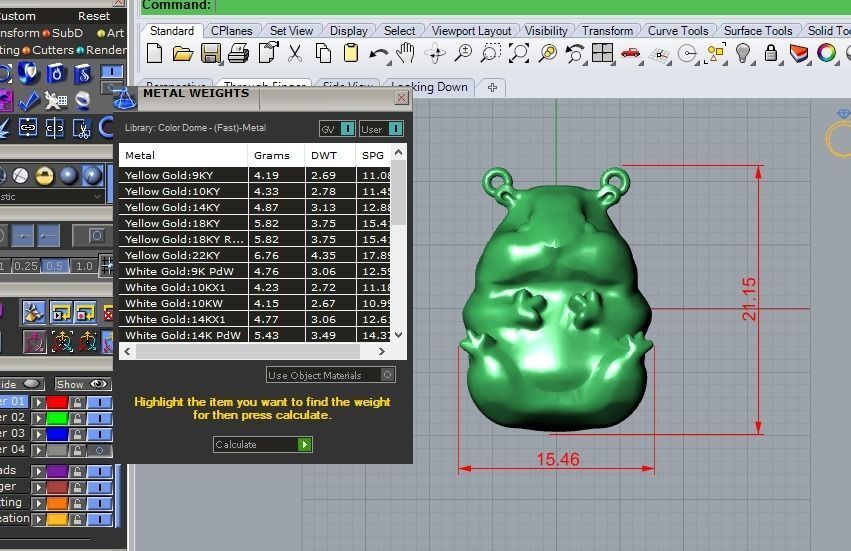The width and height of the screenshot is (851, 551).
Task: Click the blue checkmark icon
Action: click(28, 100)
